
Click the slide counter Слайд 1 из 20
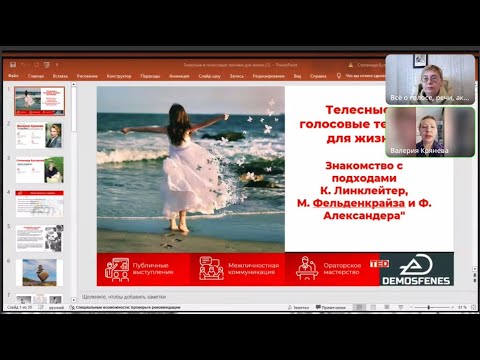tap(19, 307)
